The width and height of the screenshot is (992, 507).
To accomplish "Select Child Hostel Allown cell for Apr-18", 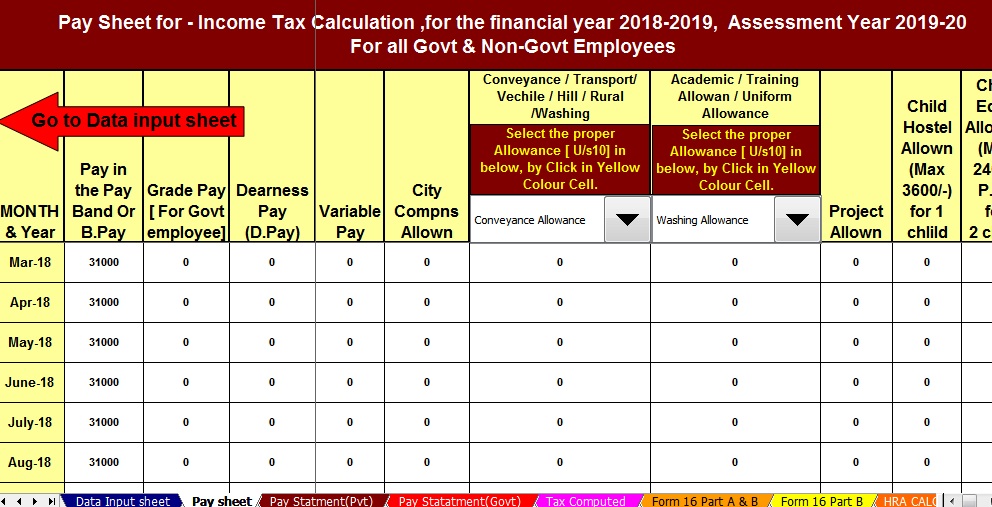I will (927, 303).
